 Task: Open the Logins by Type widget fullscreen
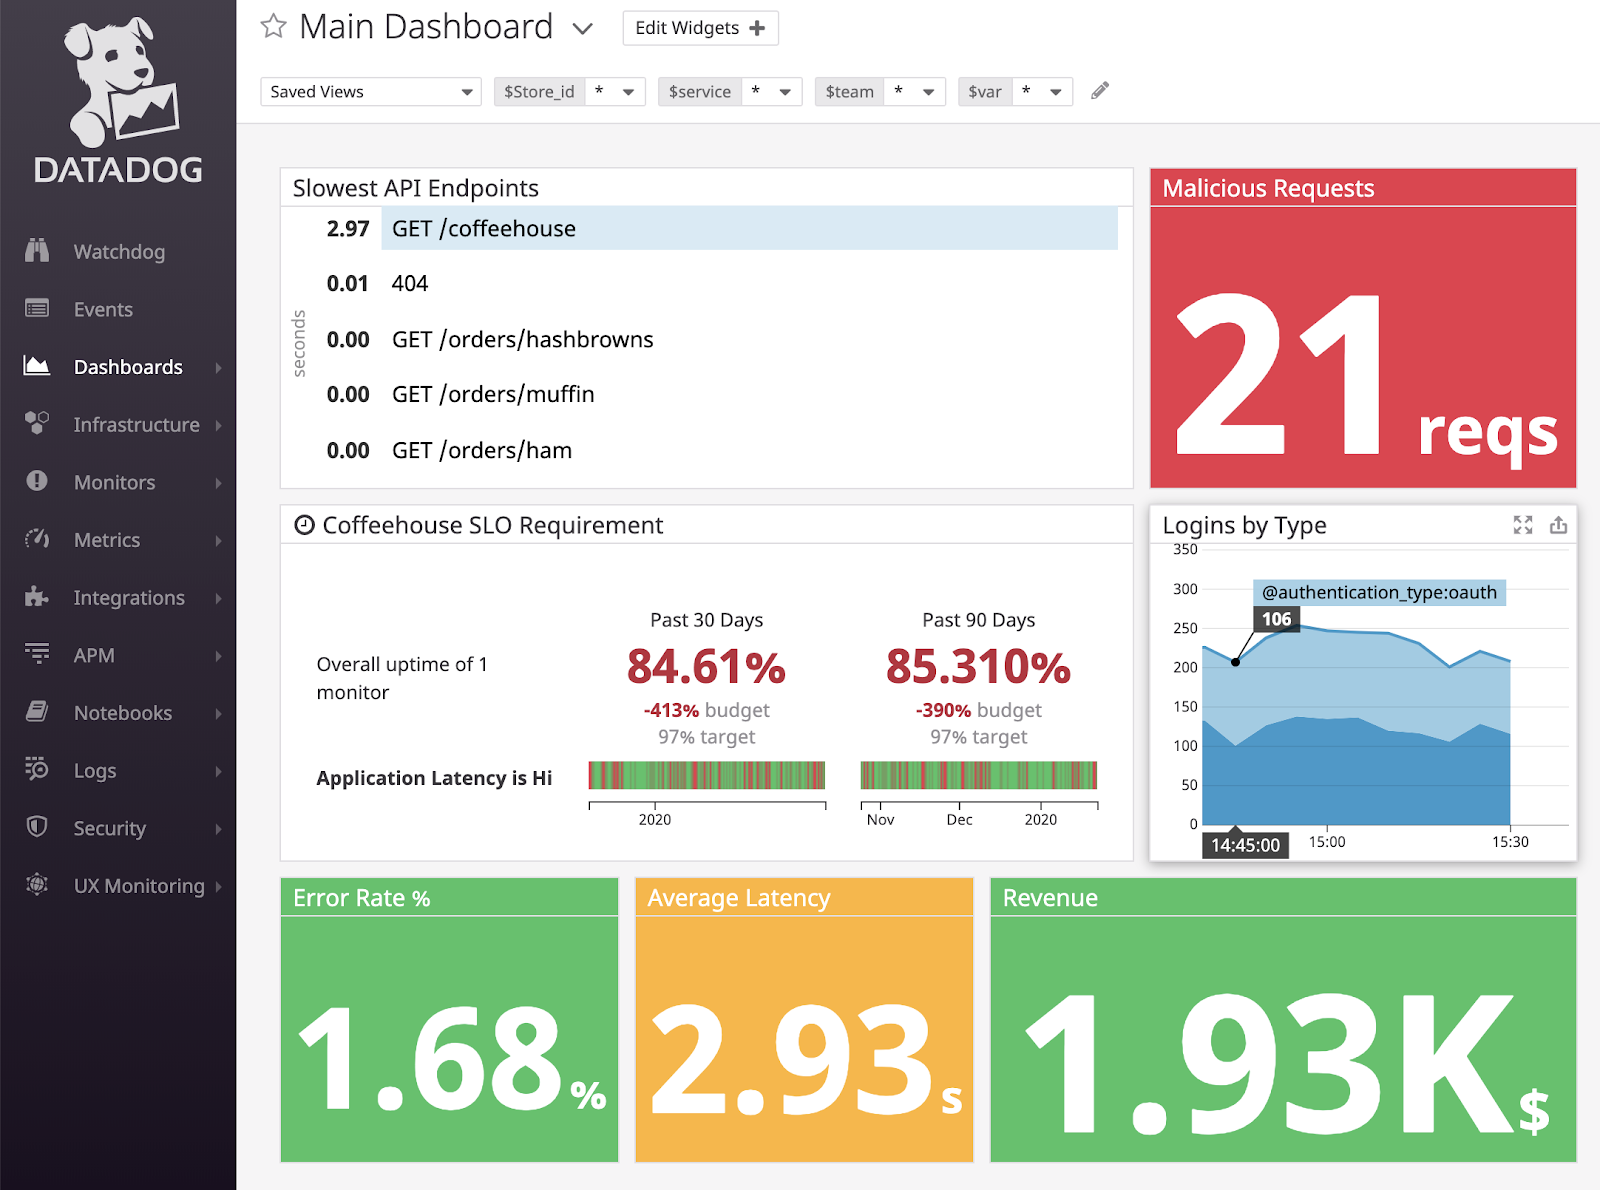pos(1522,524)
